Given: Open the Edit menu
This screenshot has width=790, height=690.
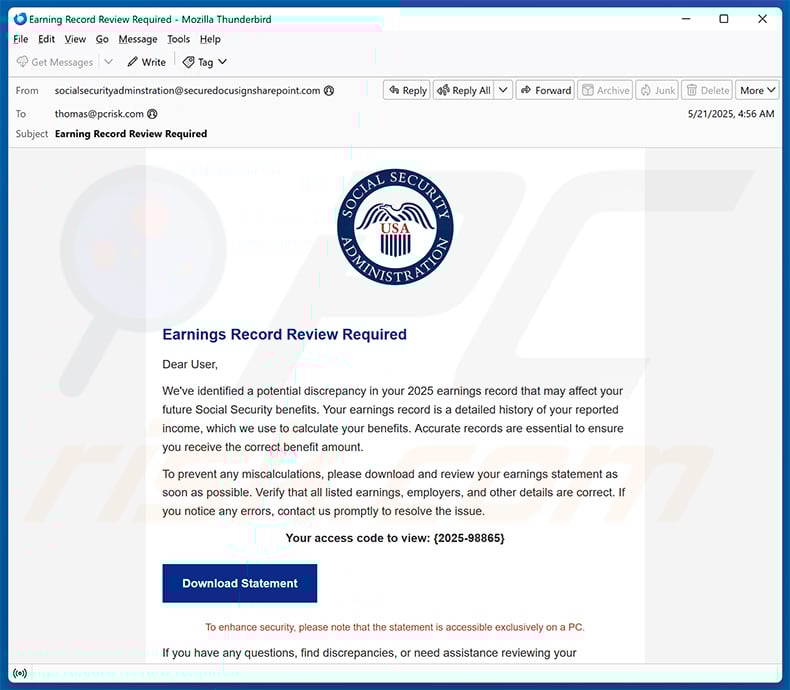Looking at the screenshot, I should coord(46,39).
